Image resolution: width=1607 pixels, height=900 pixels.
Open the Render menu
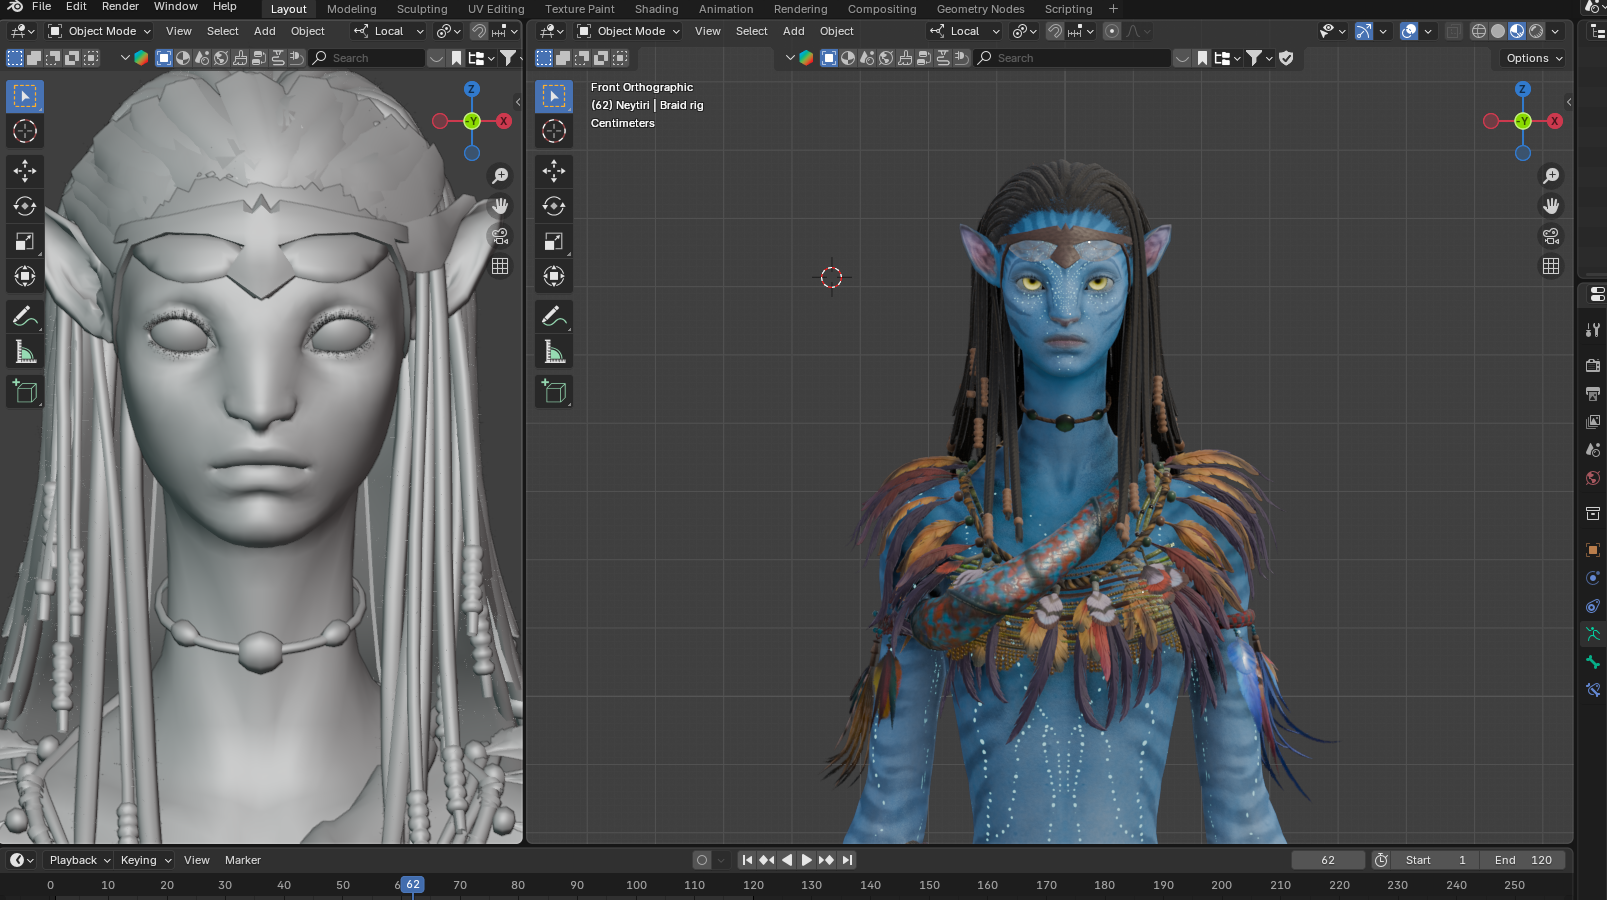click(x=120, y=7)
